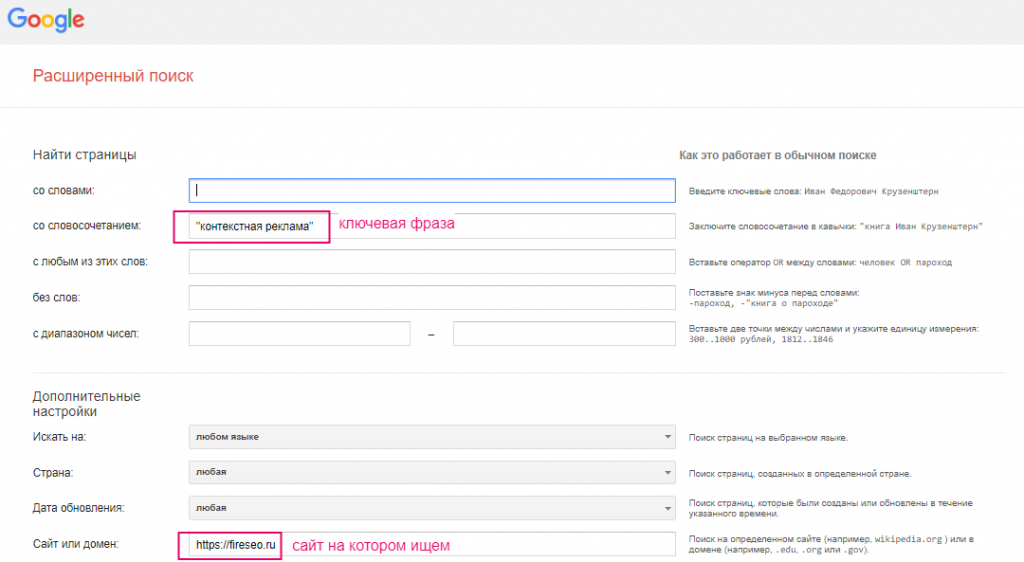
Task: Focus the 'со словами' text field
Action: pos(432,190)
